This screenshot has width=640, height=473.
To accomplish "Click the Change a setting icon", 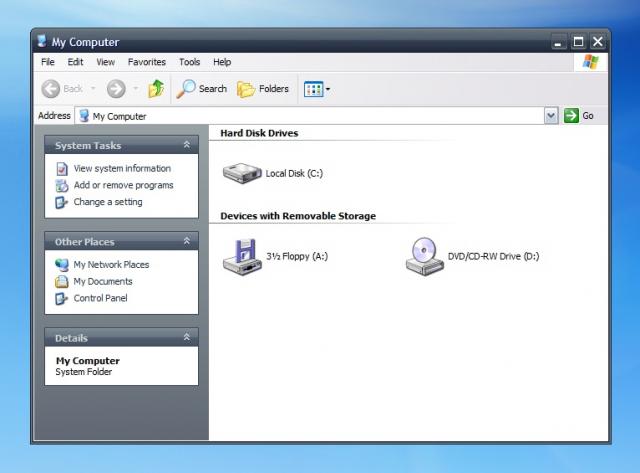I will [x=61, y=202].
